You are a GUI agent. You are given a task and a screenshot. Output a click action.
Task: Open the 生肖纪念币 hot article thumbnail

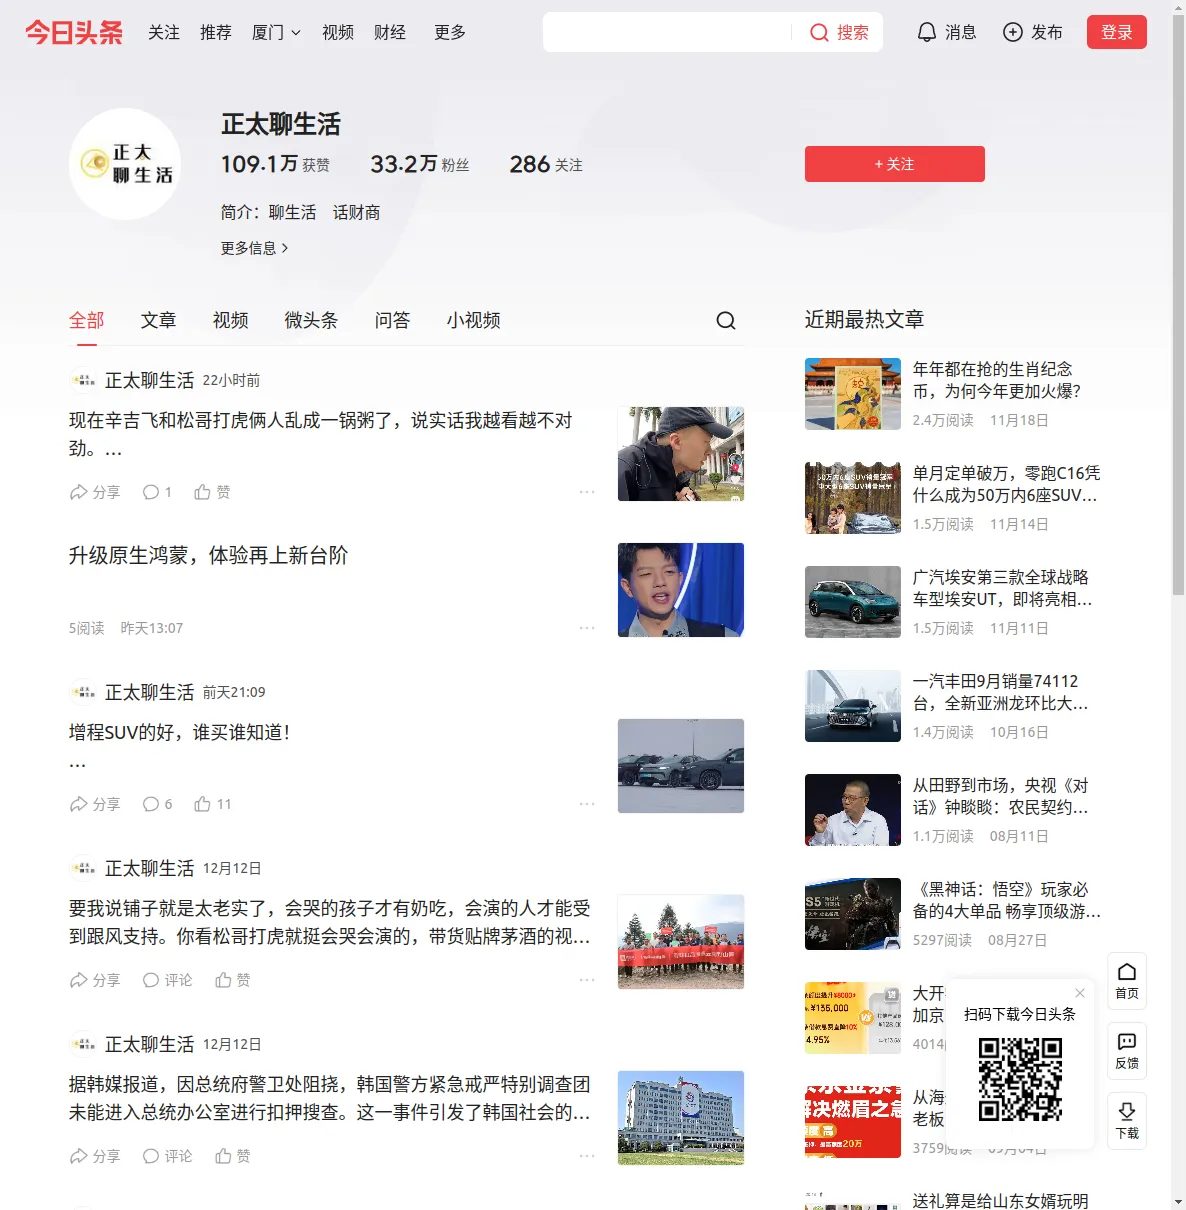click(x=853, y=394)
